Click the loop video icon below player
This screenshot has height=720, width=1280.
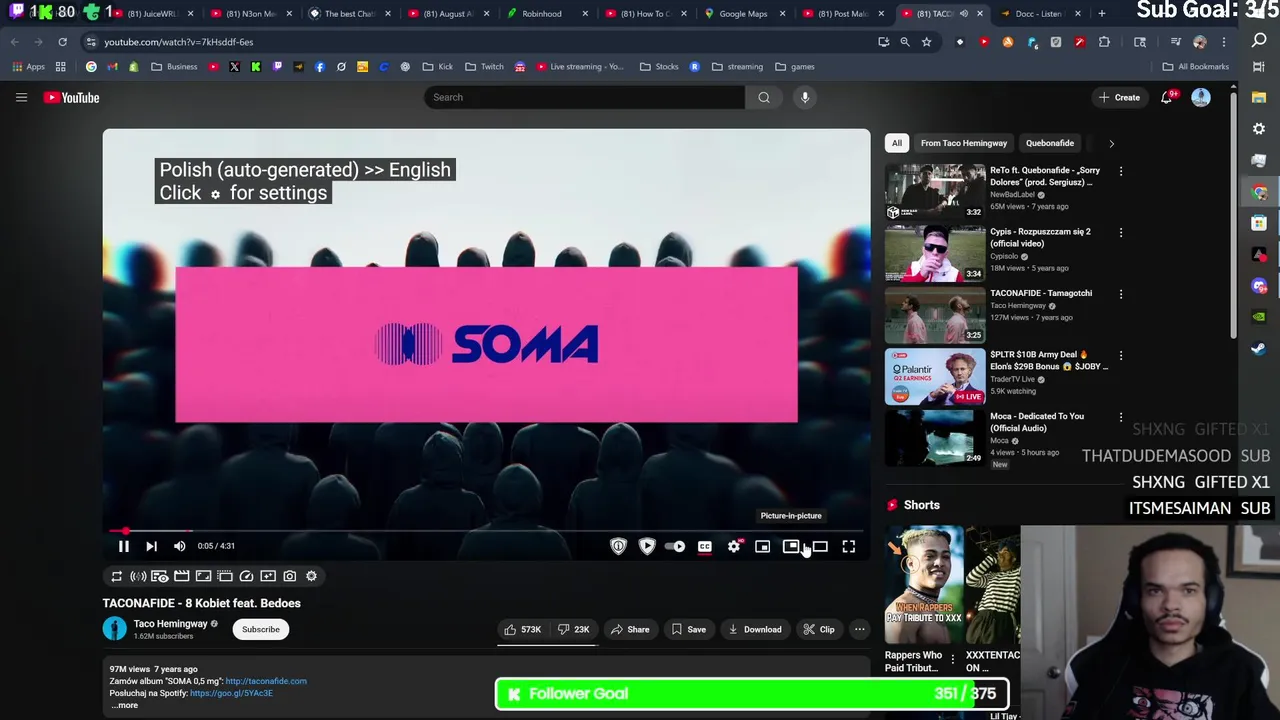point(116,576)
